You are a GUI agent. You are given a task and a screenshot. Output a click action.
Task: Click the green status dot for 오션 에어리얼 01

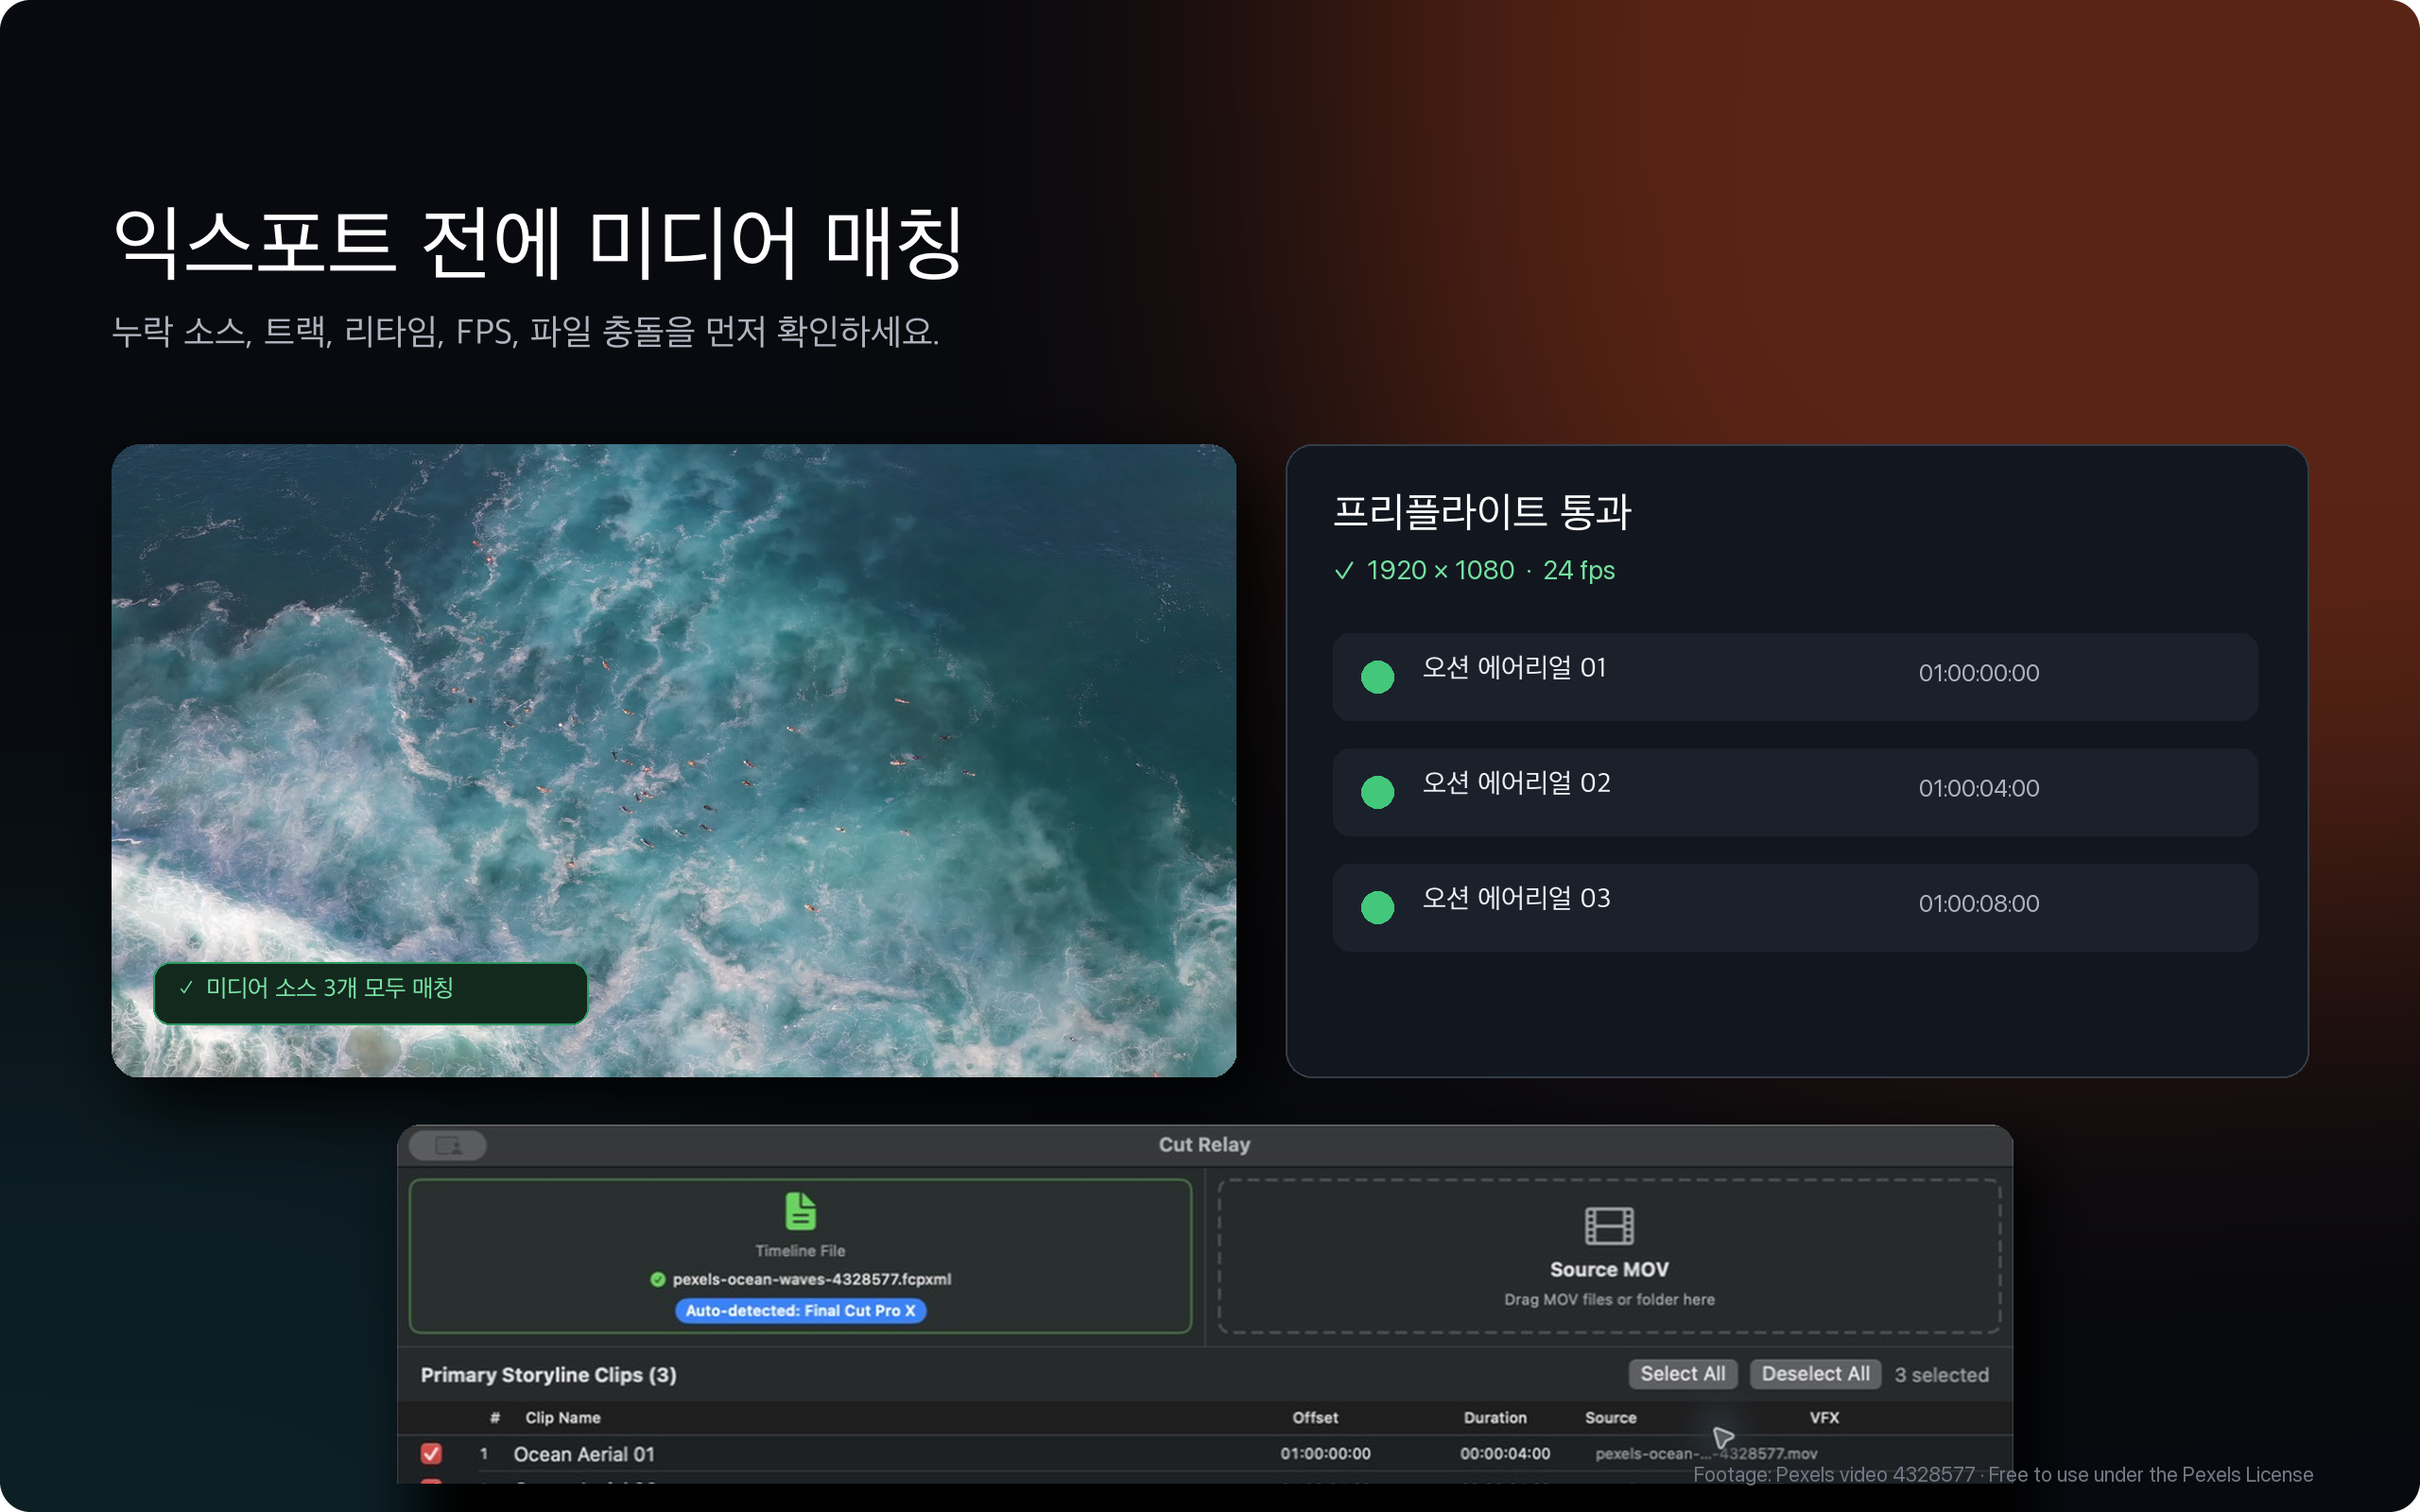pyautogui.click(x=1377, y=677)
